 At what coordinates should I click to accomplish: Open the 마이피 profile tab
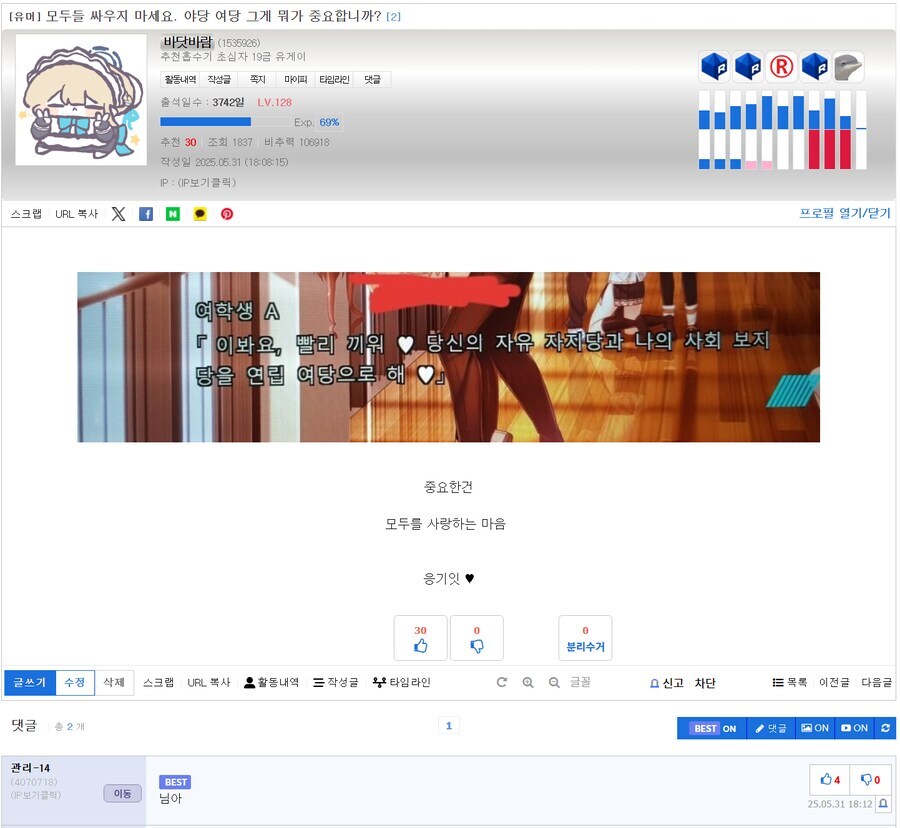click(296, 80)
